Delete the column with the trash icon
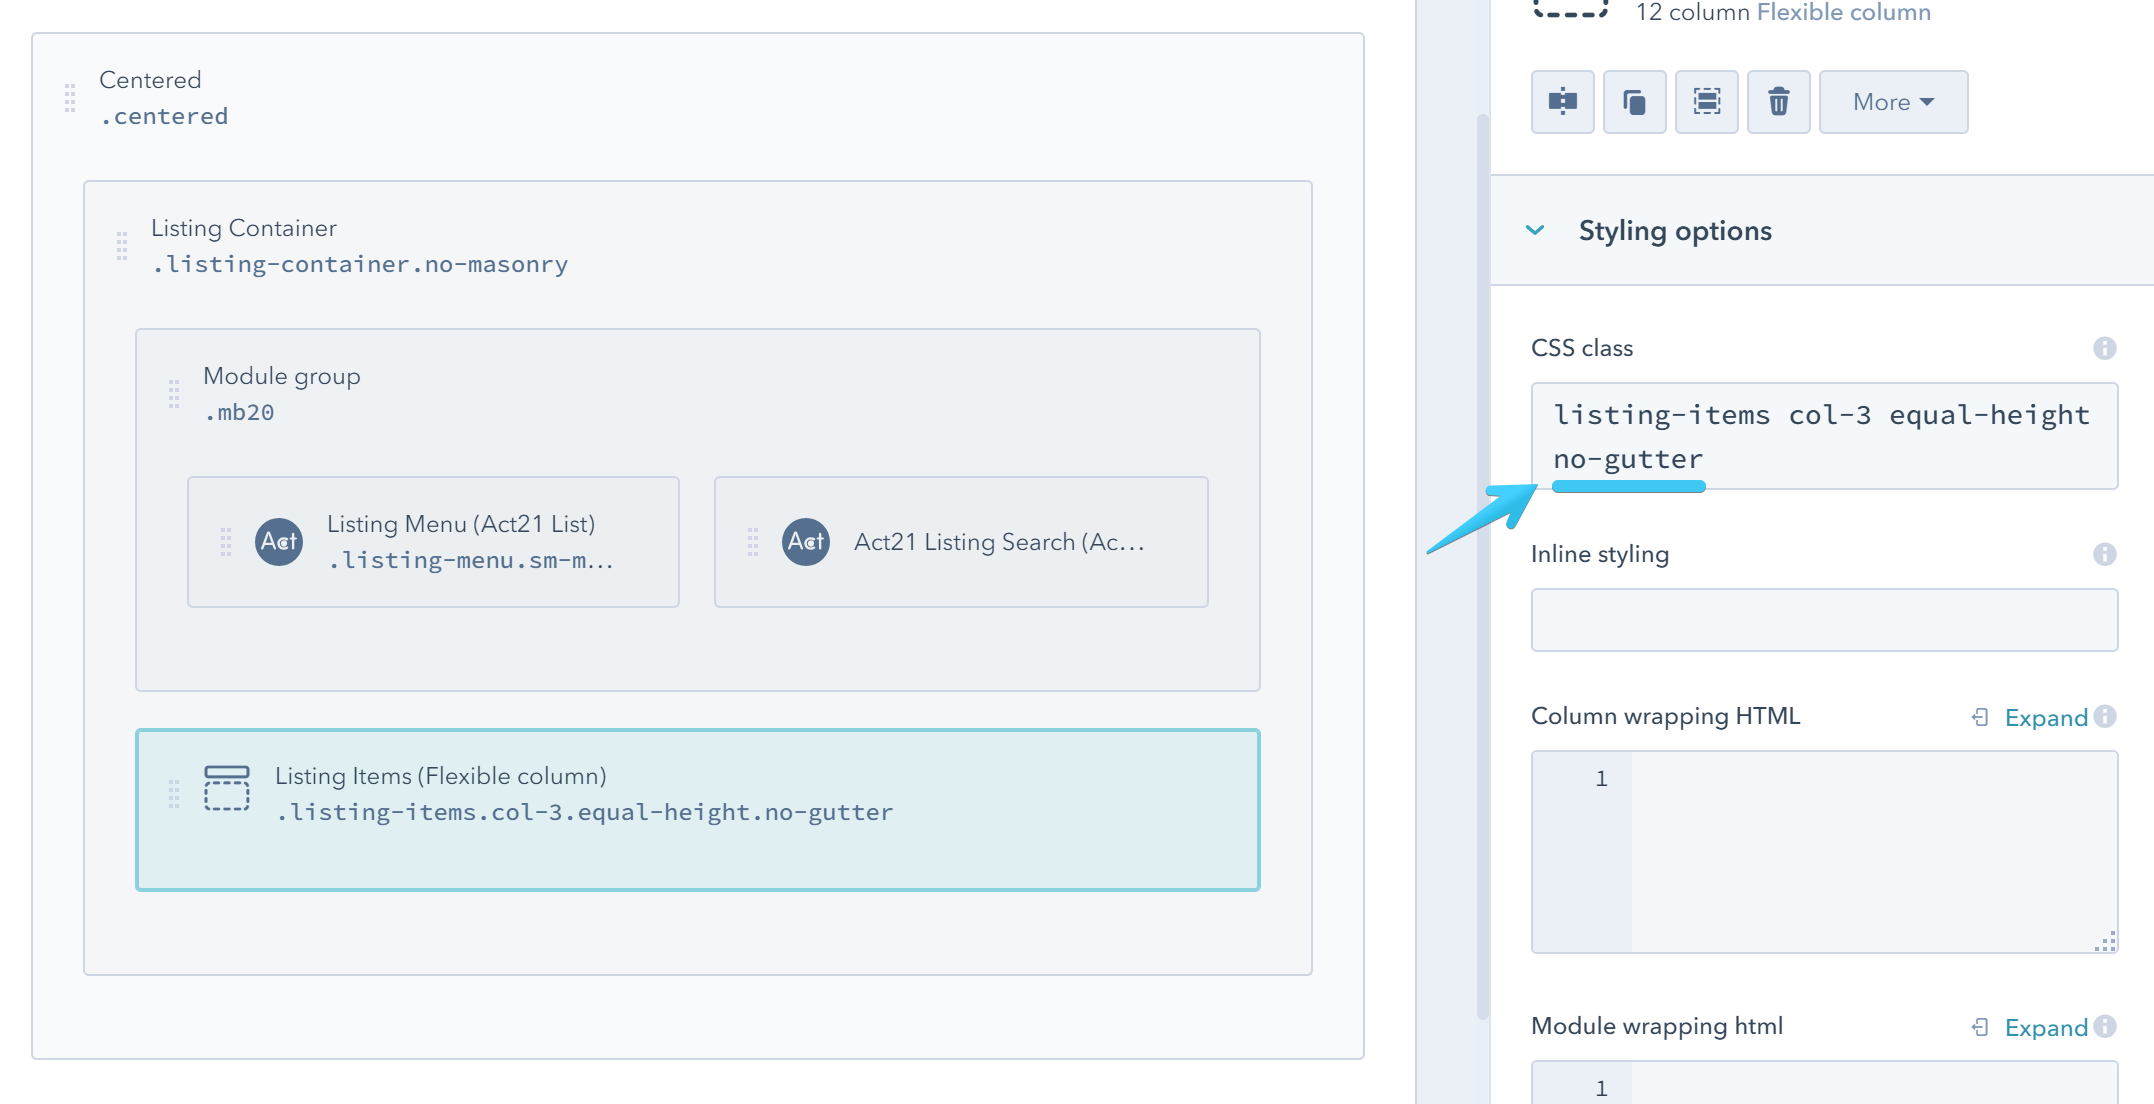The image size is (2154, 1104). point(1778,102)
